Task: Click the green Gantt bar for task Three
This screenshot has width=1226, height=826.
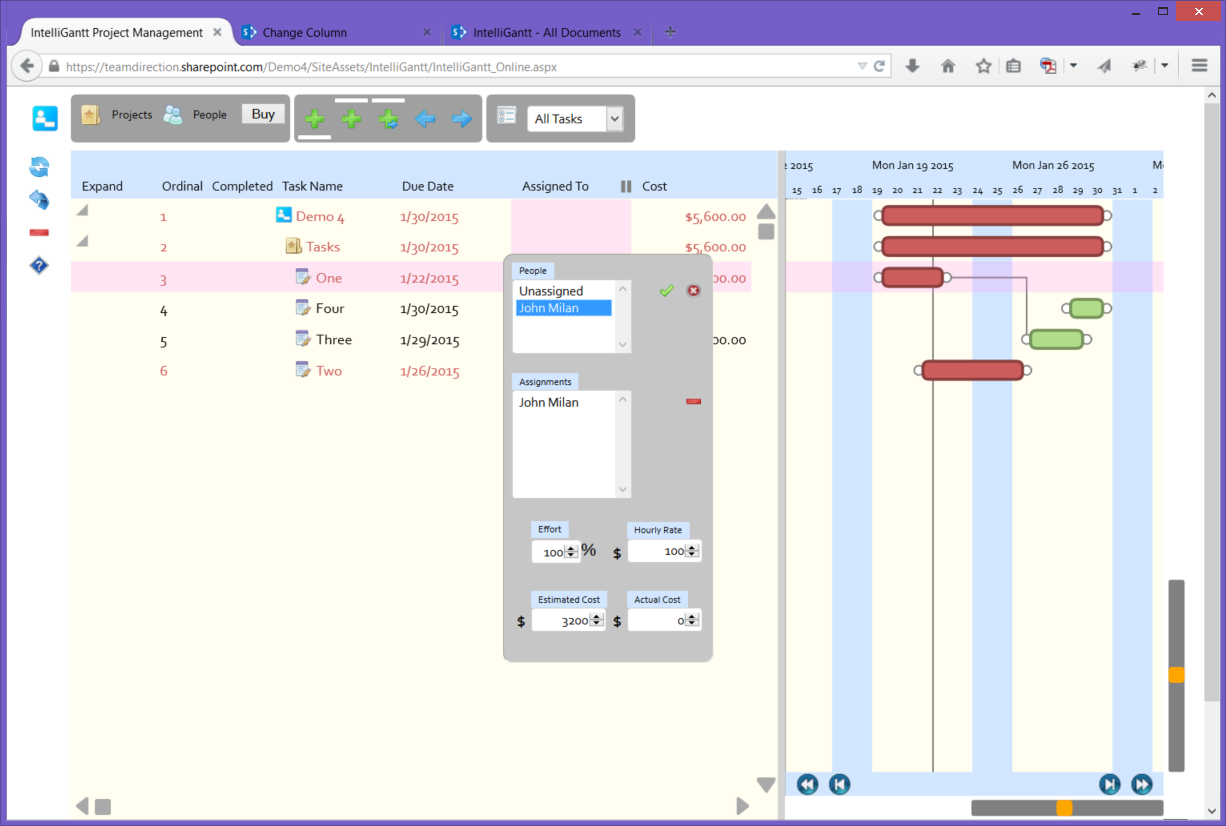Action: [x=1057, y=339]
